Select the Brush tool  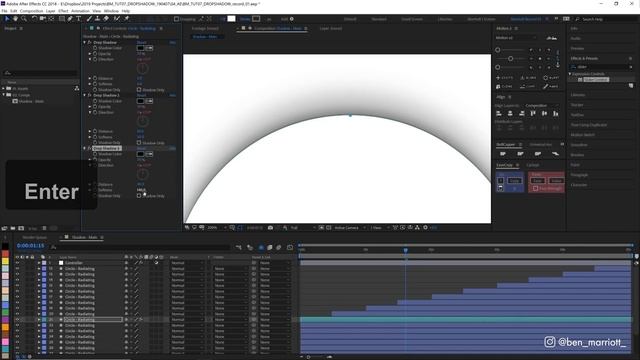click(x=89, y=19)
